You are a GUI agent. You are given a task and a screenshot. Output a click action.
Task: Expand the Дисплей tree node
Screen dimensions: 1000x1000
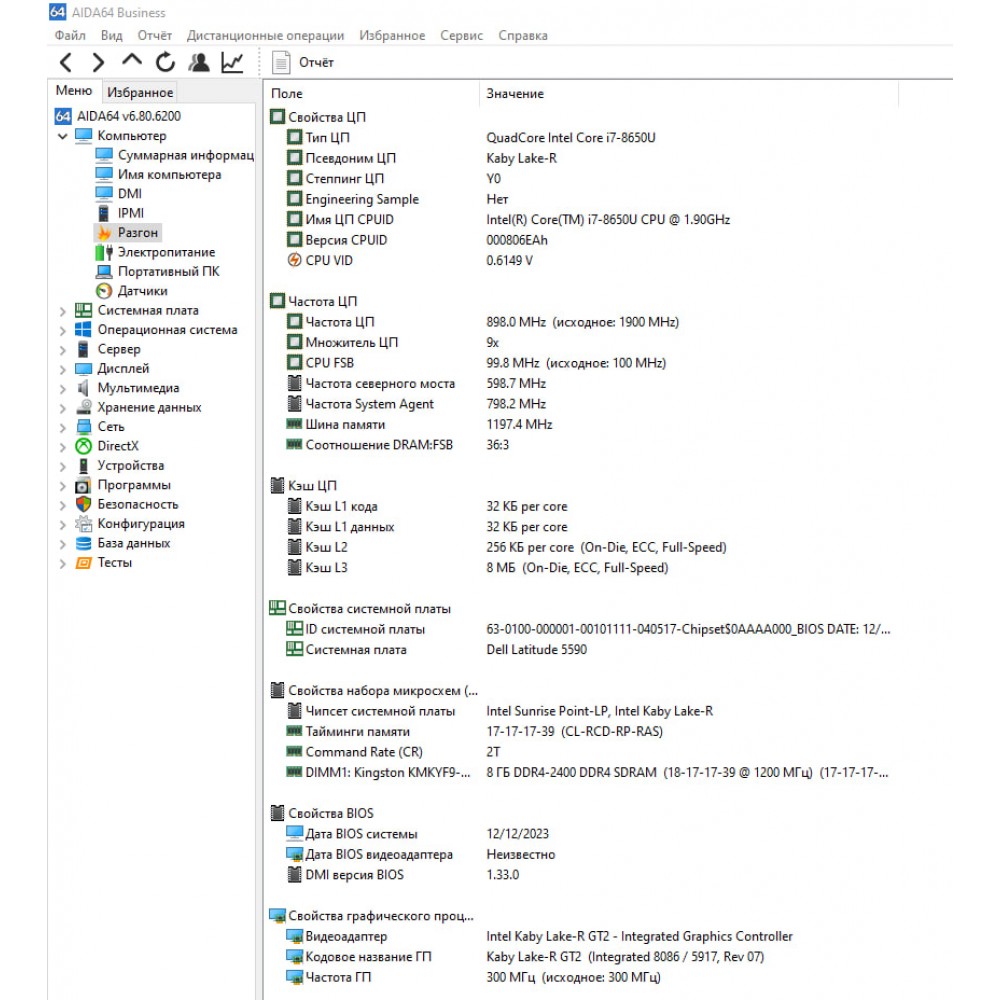(x=62, y=369)
